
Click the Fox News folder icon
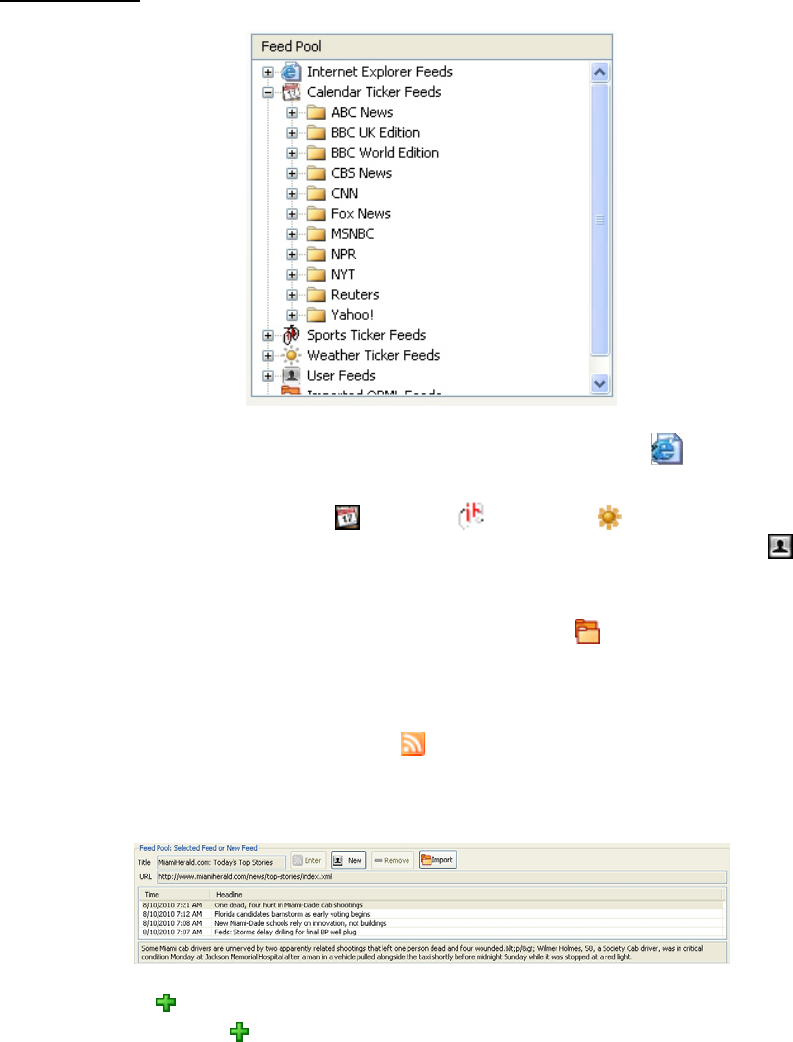coord(316,213)
